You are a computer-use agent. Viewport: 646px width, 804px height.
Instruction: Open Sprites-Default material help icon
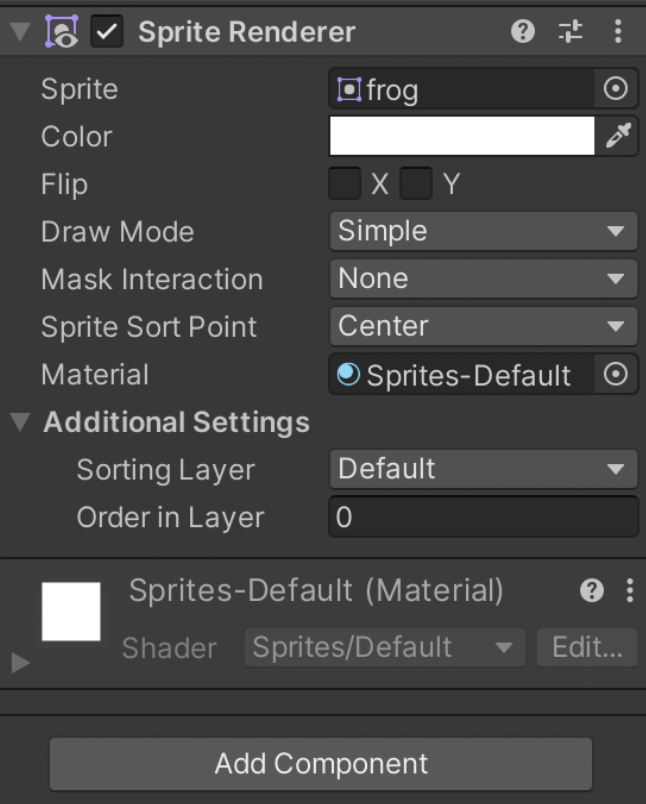pyautogui.click(x=592, y=591)
